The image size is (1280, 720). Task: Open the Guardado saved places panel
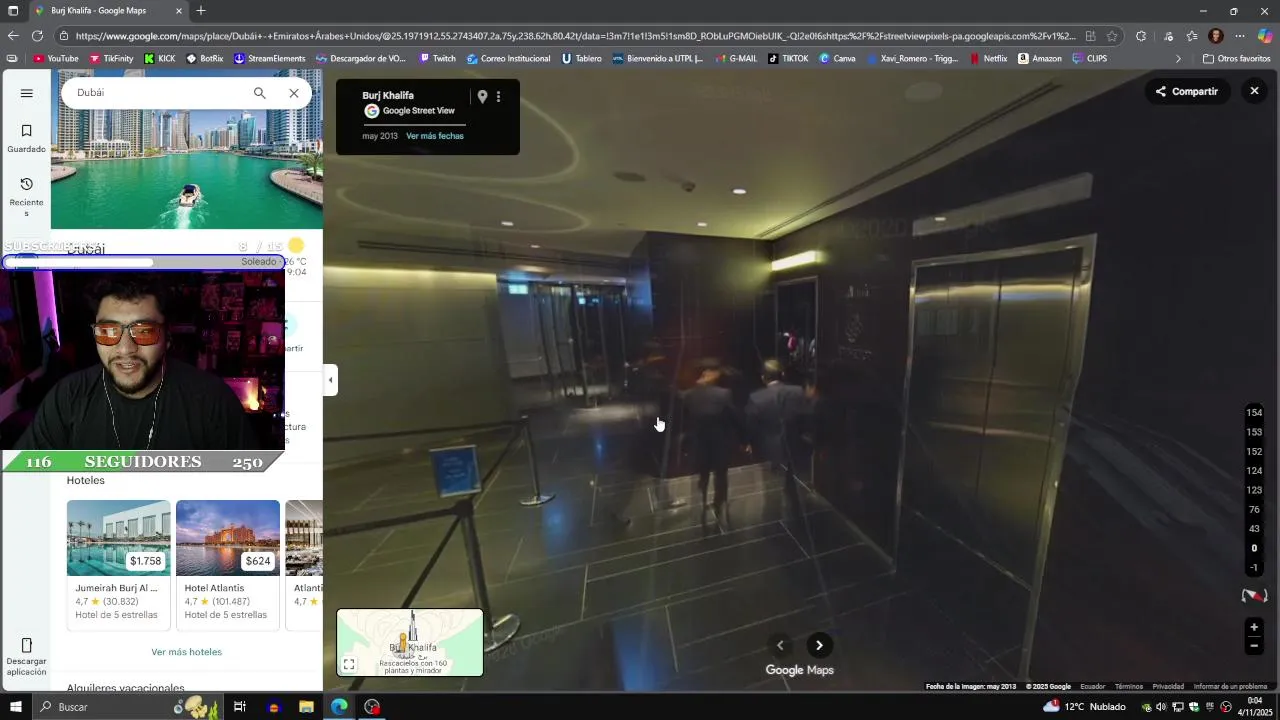27,138
